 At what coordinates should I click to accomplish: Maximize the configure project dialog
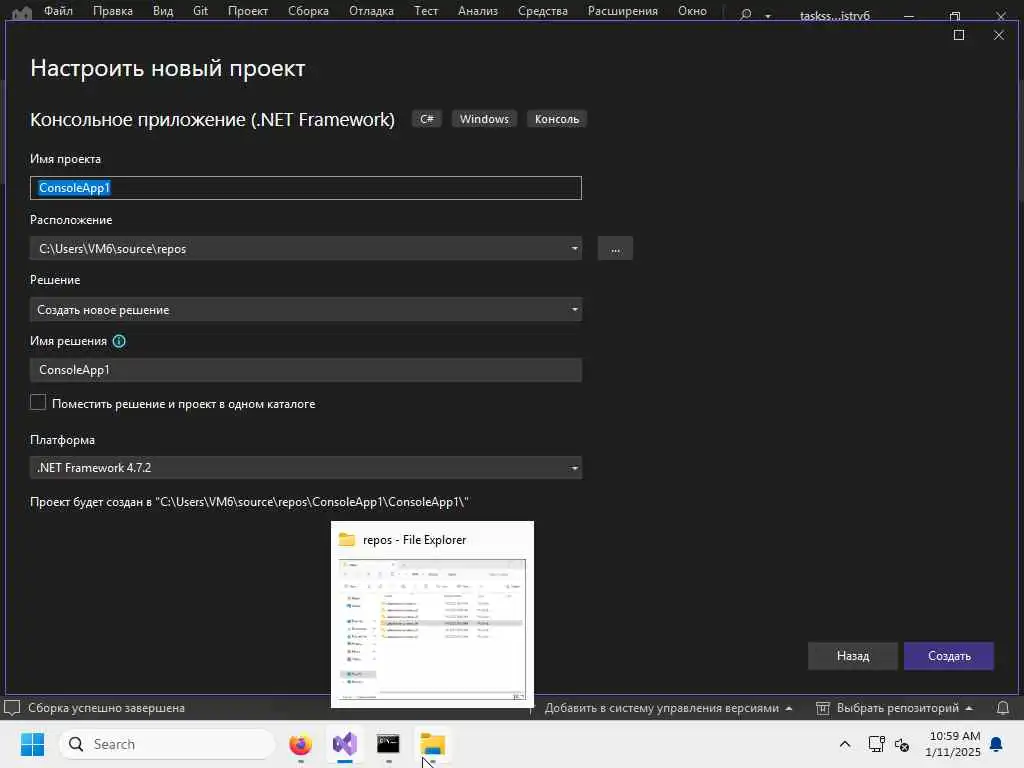(959, 35)
